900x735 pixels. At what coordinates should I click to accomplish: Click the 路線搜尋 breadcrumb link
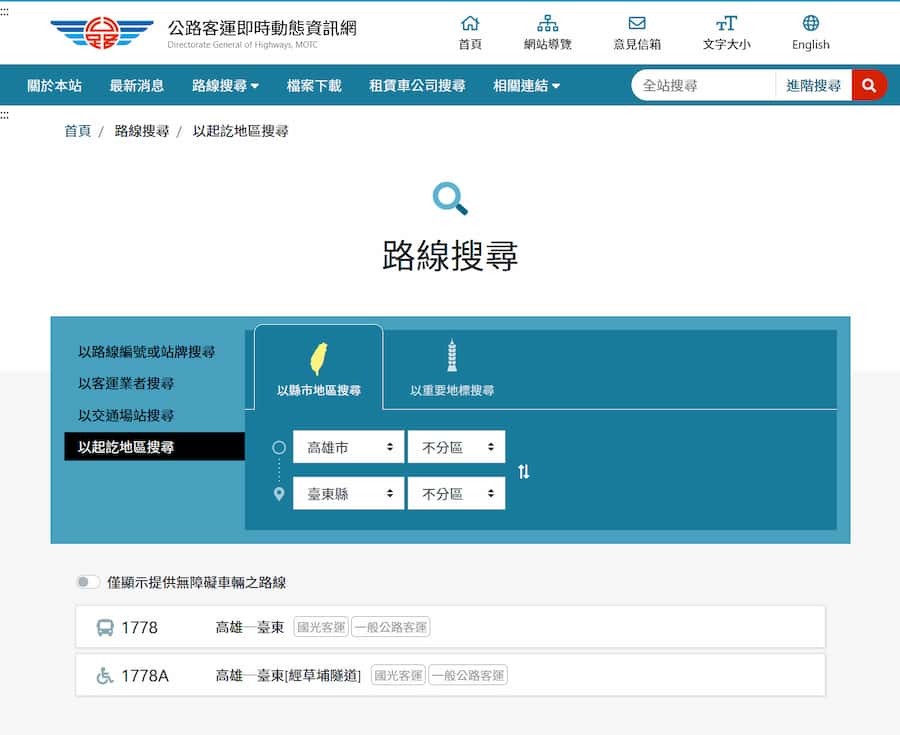coord(142,131)
